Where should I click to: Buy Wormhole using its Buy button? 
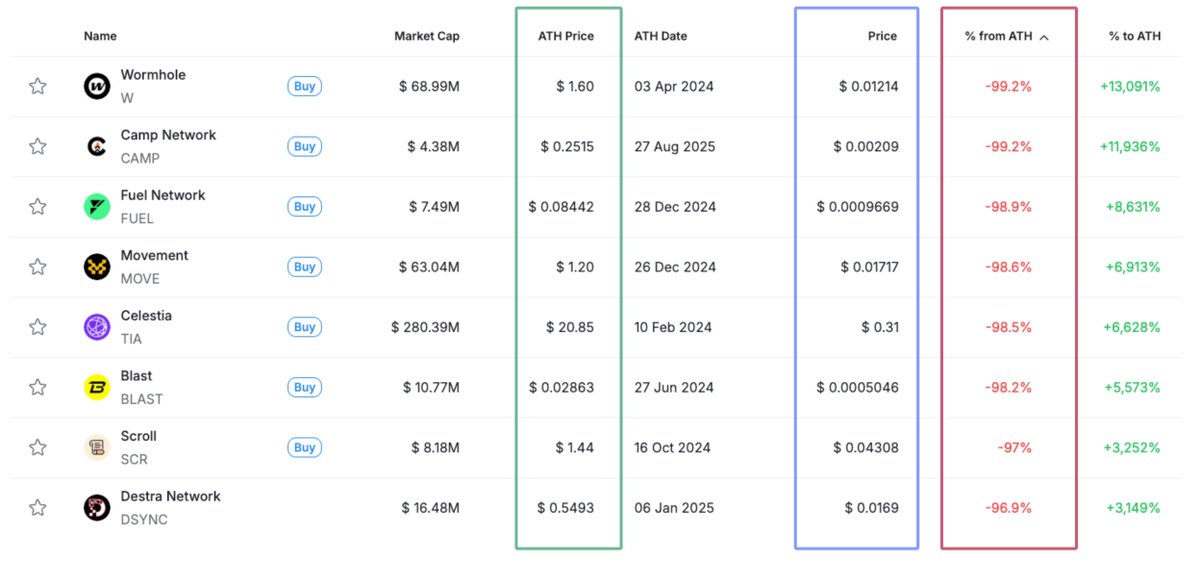tap(305, 86)
